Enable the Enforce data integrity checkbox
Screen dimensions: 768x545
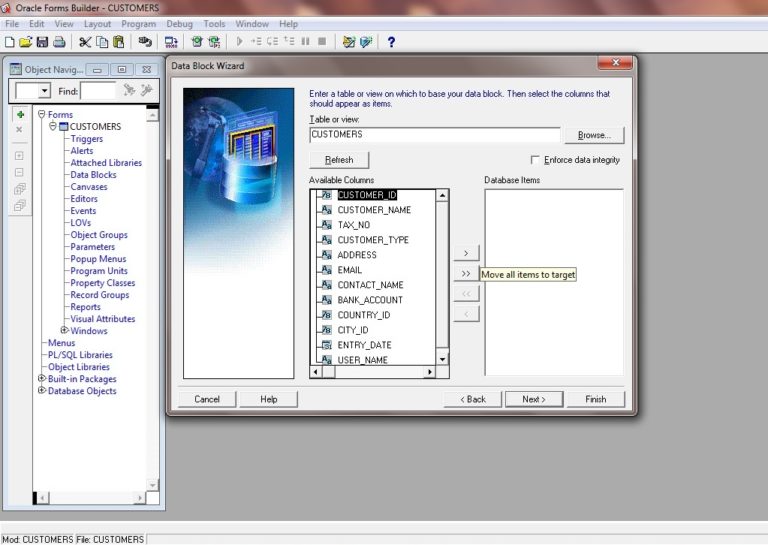535,160
